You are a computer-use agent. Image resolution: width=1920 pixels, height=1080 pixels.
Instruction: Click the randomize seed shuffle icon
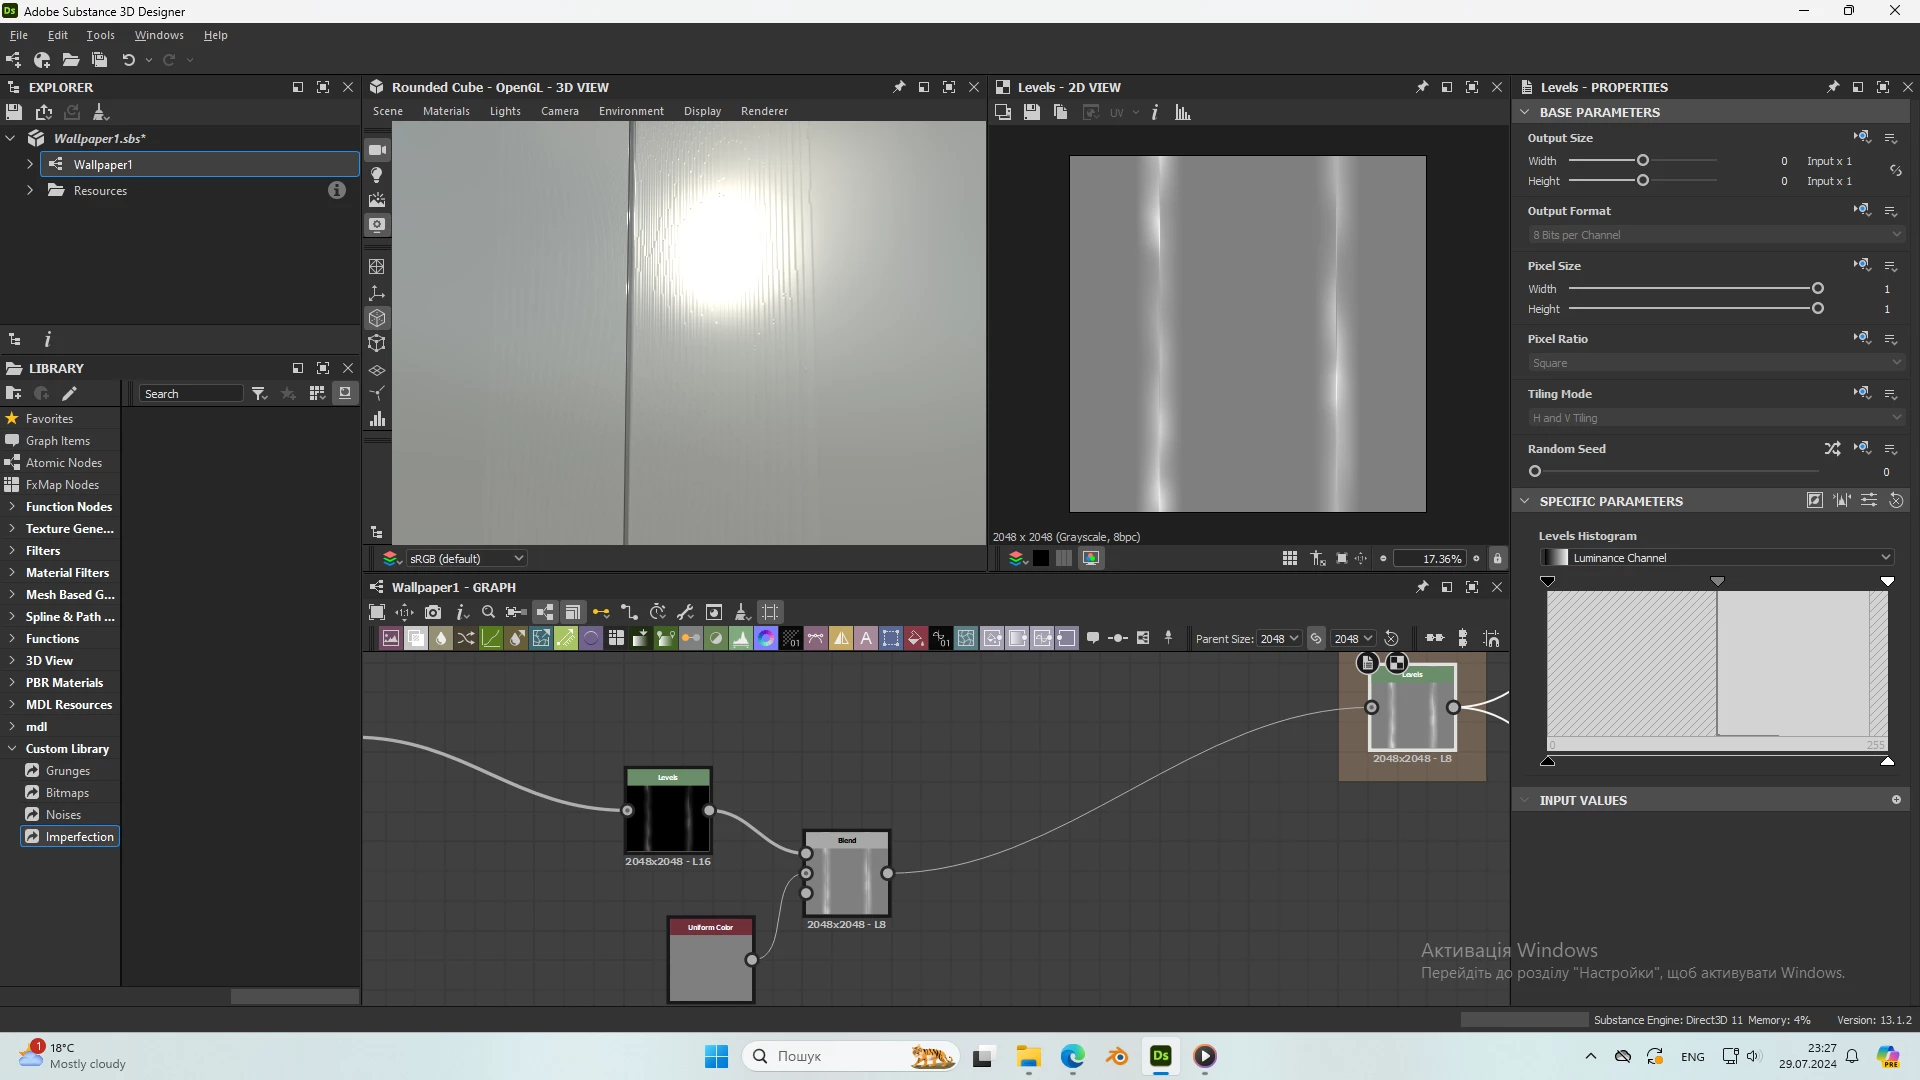click(x=1832, y=449)
